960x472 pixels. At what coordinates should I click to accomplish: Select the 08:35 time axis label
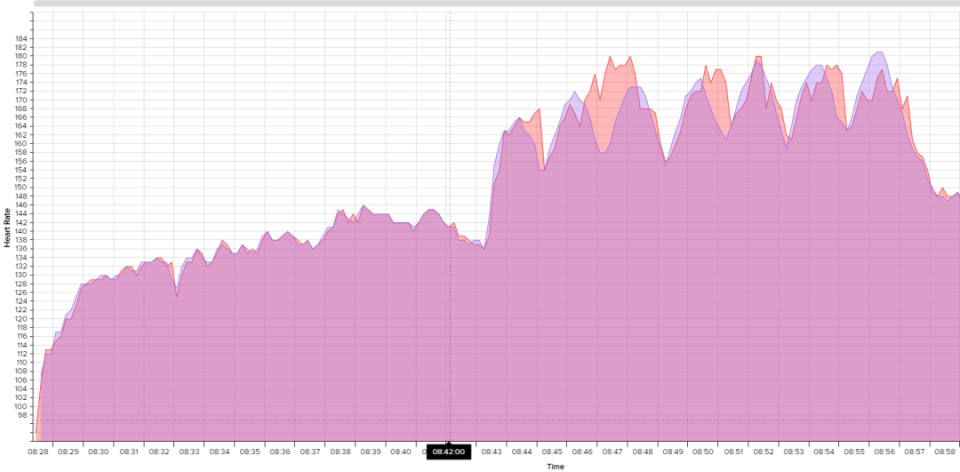250,451
